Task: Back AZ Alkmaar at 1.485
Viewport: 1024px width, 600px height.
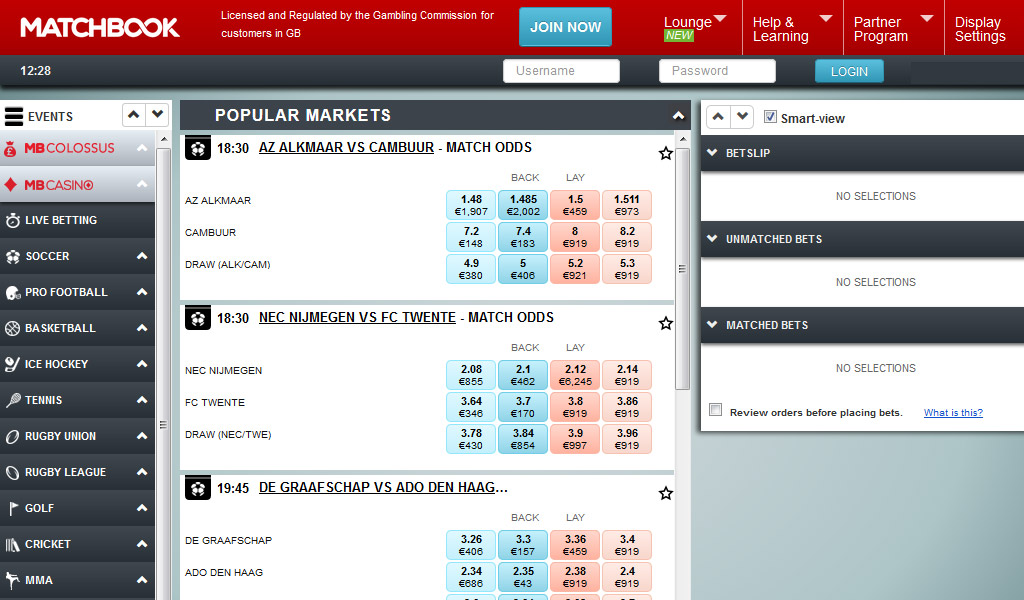Action: click(523, 205)
